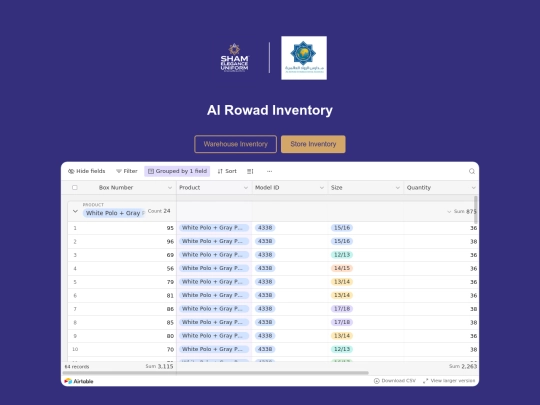The height and width of the screenshot is (405, 540).
Task: Click size tag 13/14 in row 5
Action: [x=342, y=282]
